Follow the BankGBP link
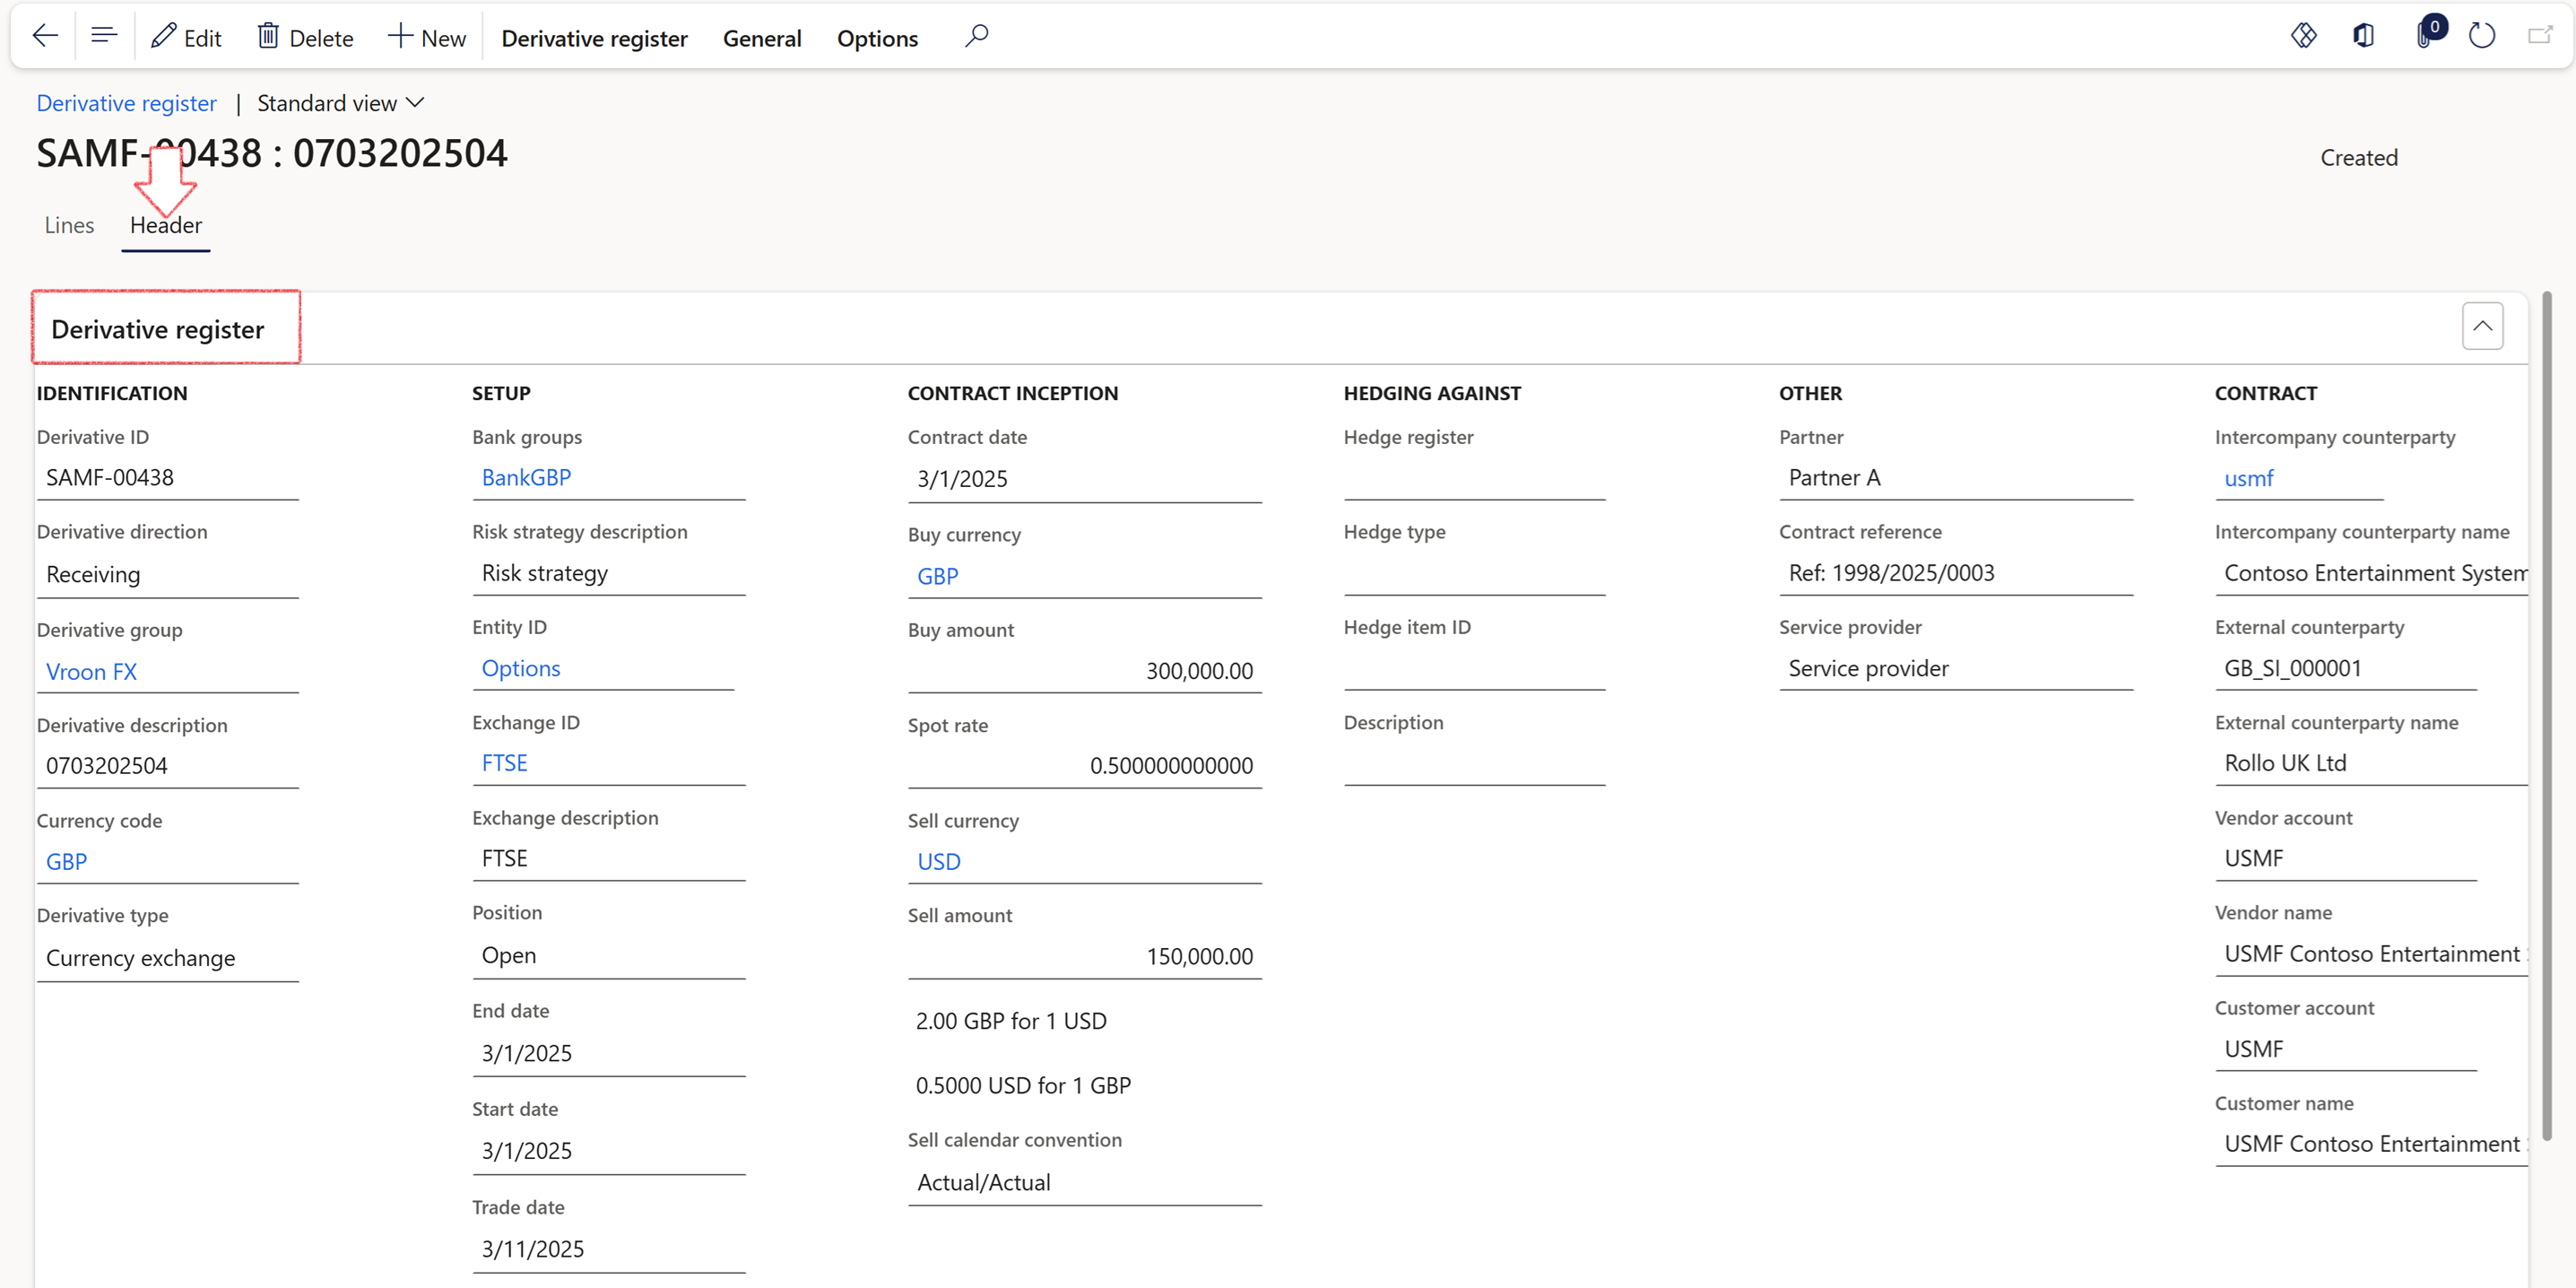Screen dimensions: 2576x1288 526,477
